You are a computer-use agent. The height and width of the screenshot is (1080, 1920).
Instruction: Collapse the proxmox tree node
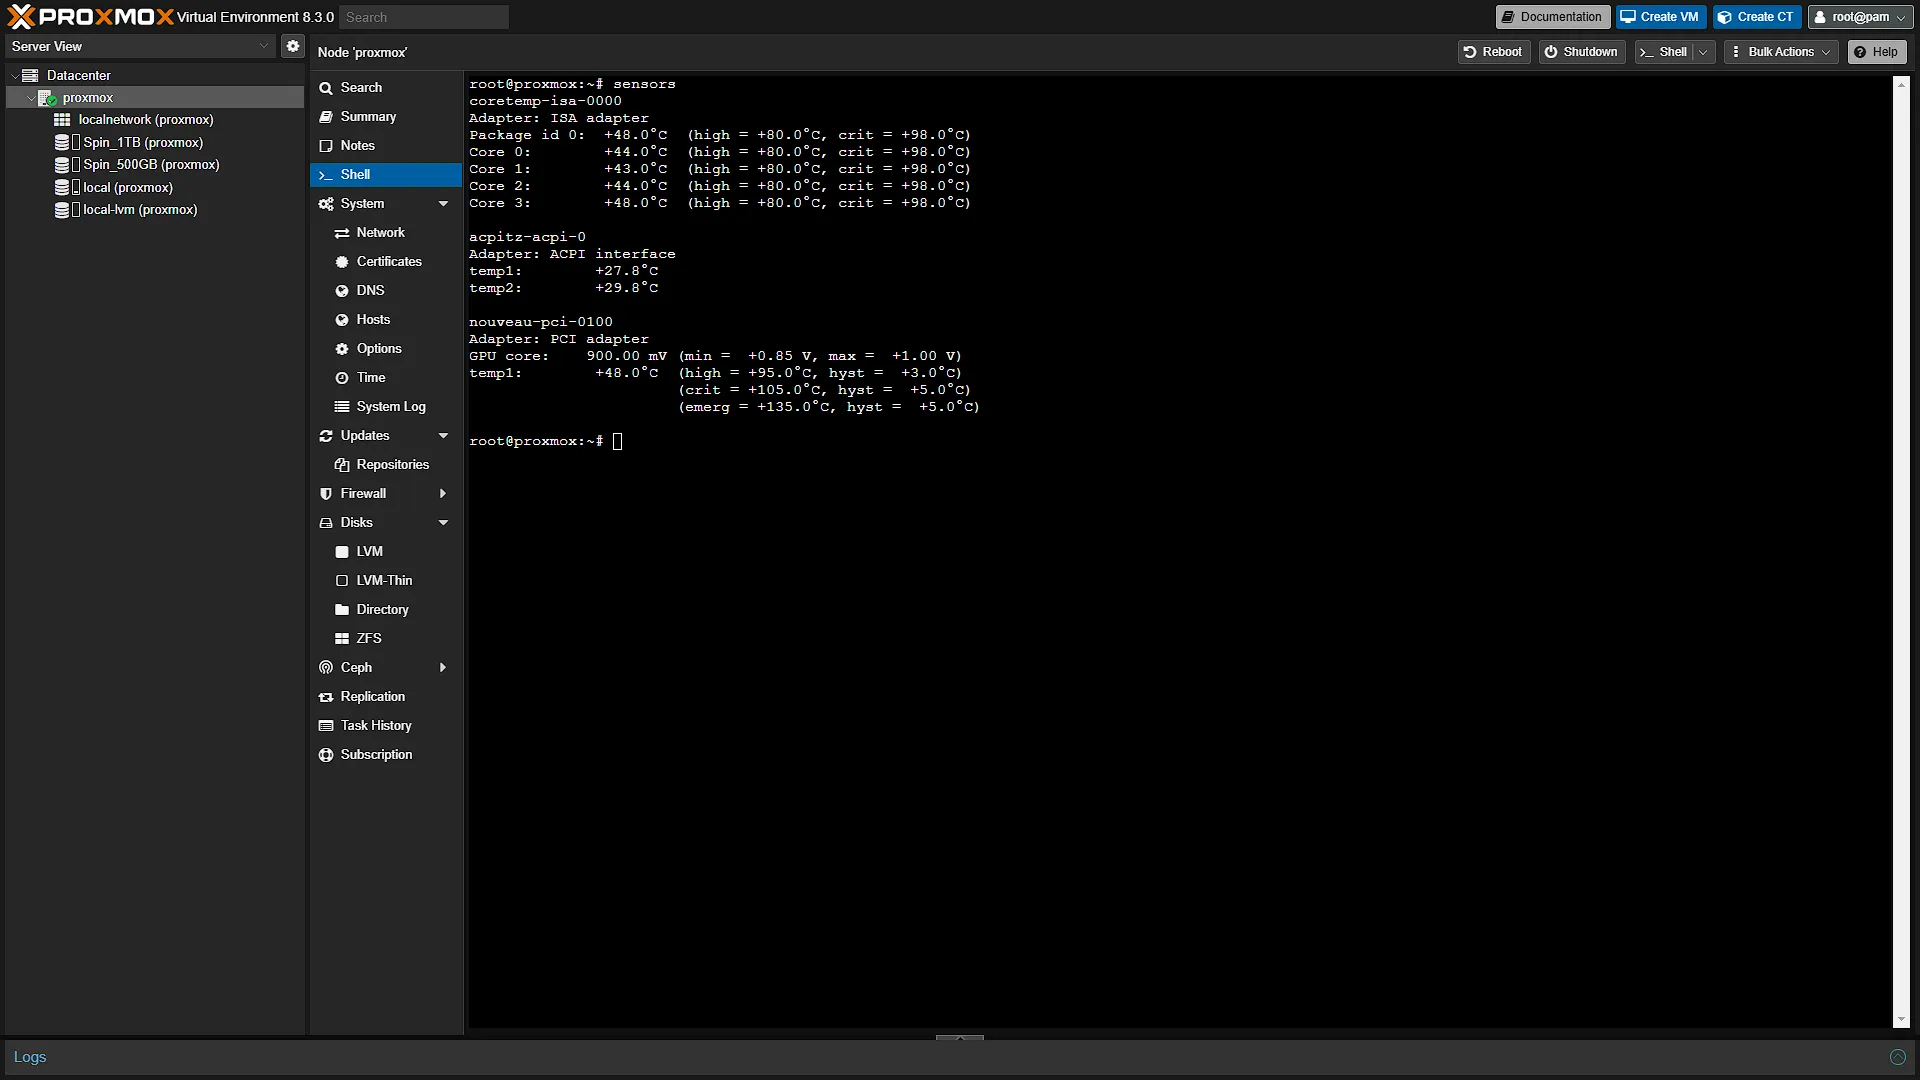tap(30, 98)
